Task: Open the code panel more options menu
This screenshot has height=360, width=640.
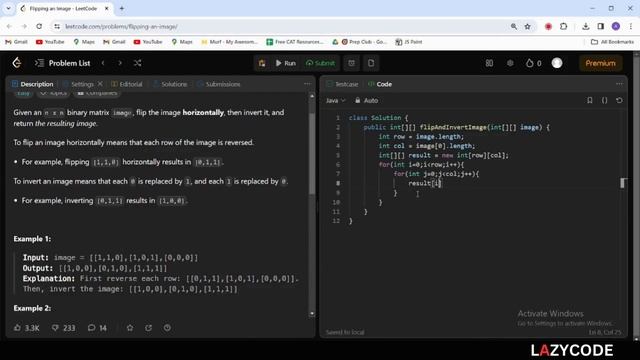Action: click(619, 84)
